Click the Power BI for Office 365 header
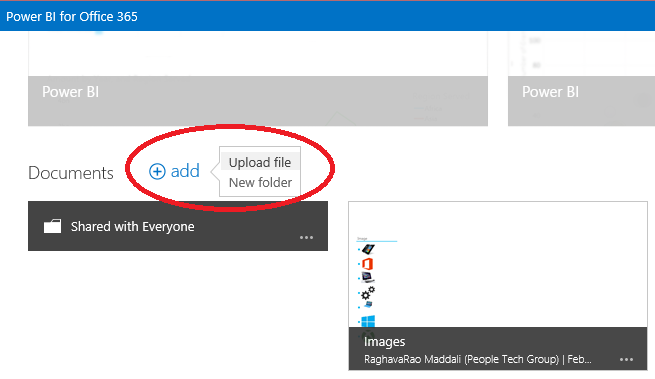This screenshot has width=655, height=379. (72, 16)
